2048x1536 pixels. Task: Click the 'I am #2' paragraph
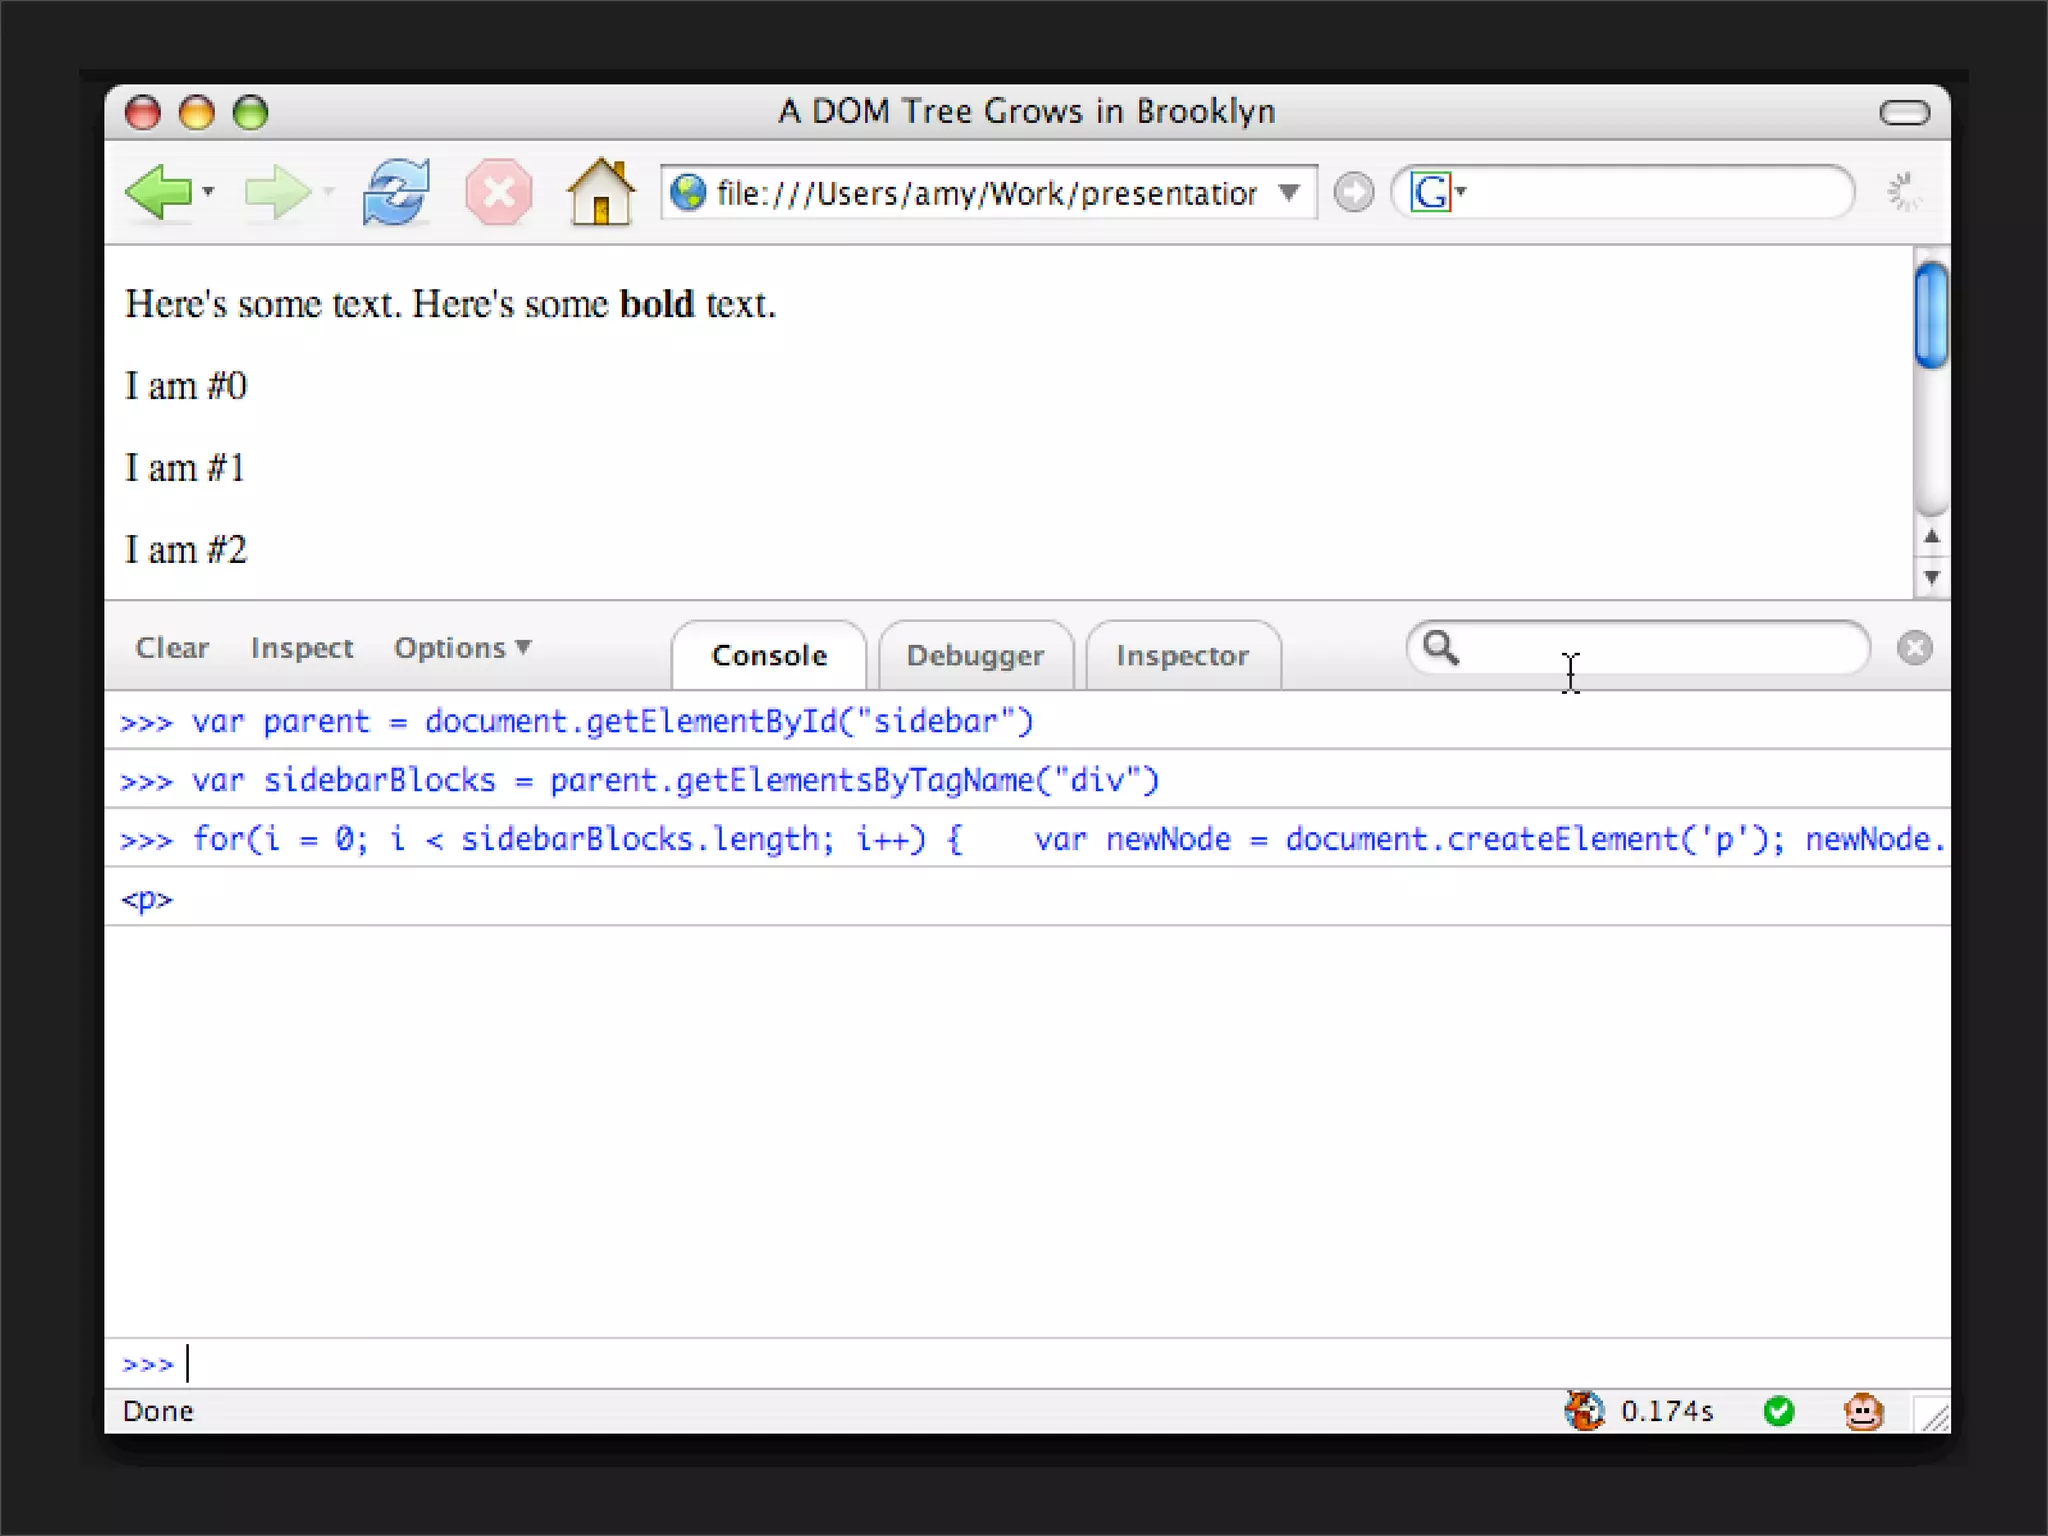(185, 550)
